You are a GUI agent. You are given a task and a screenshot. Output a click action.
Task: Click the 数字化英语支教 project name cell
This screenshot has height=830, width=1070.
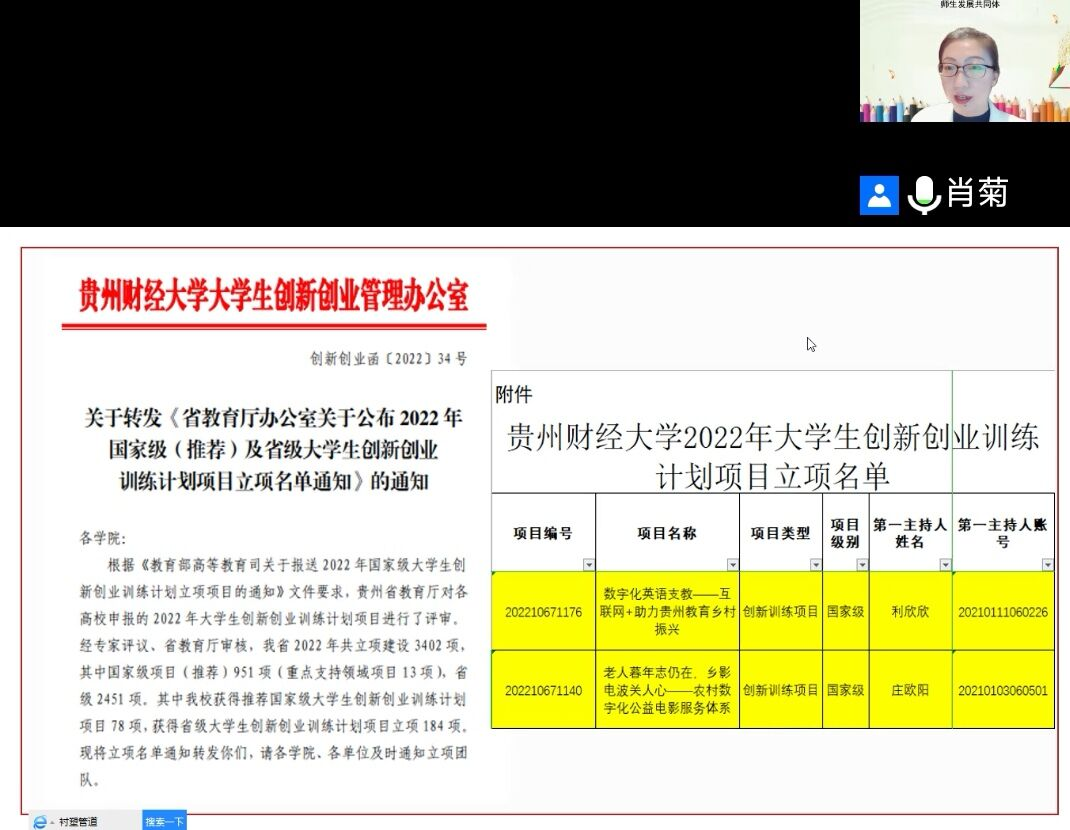click(x=667, y=611)
